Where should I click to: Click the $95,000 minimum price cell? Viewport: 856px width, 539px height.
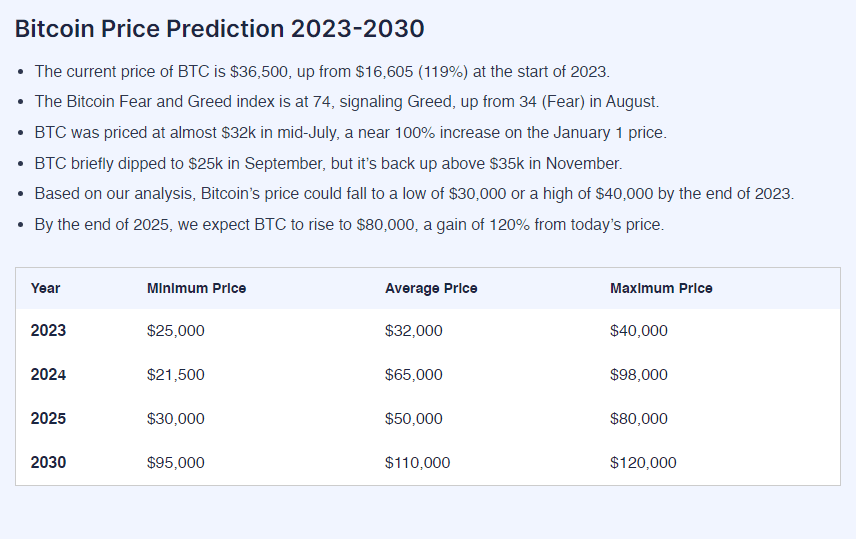pyautogui.click(x=176, y=462)
